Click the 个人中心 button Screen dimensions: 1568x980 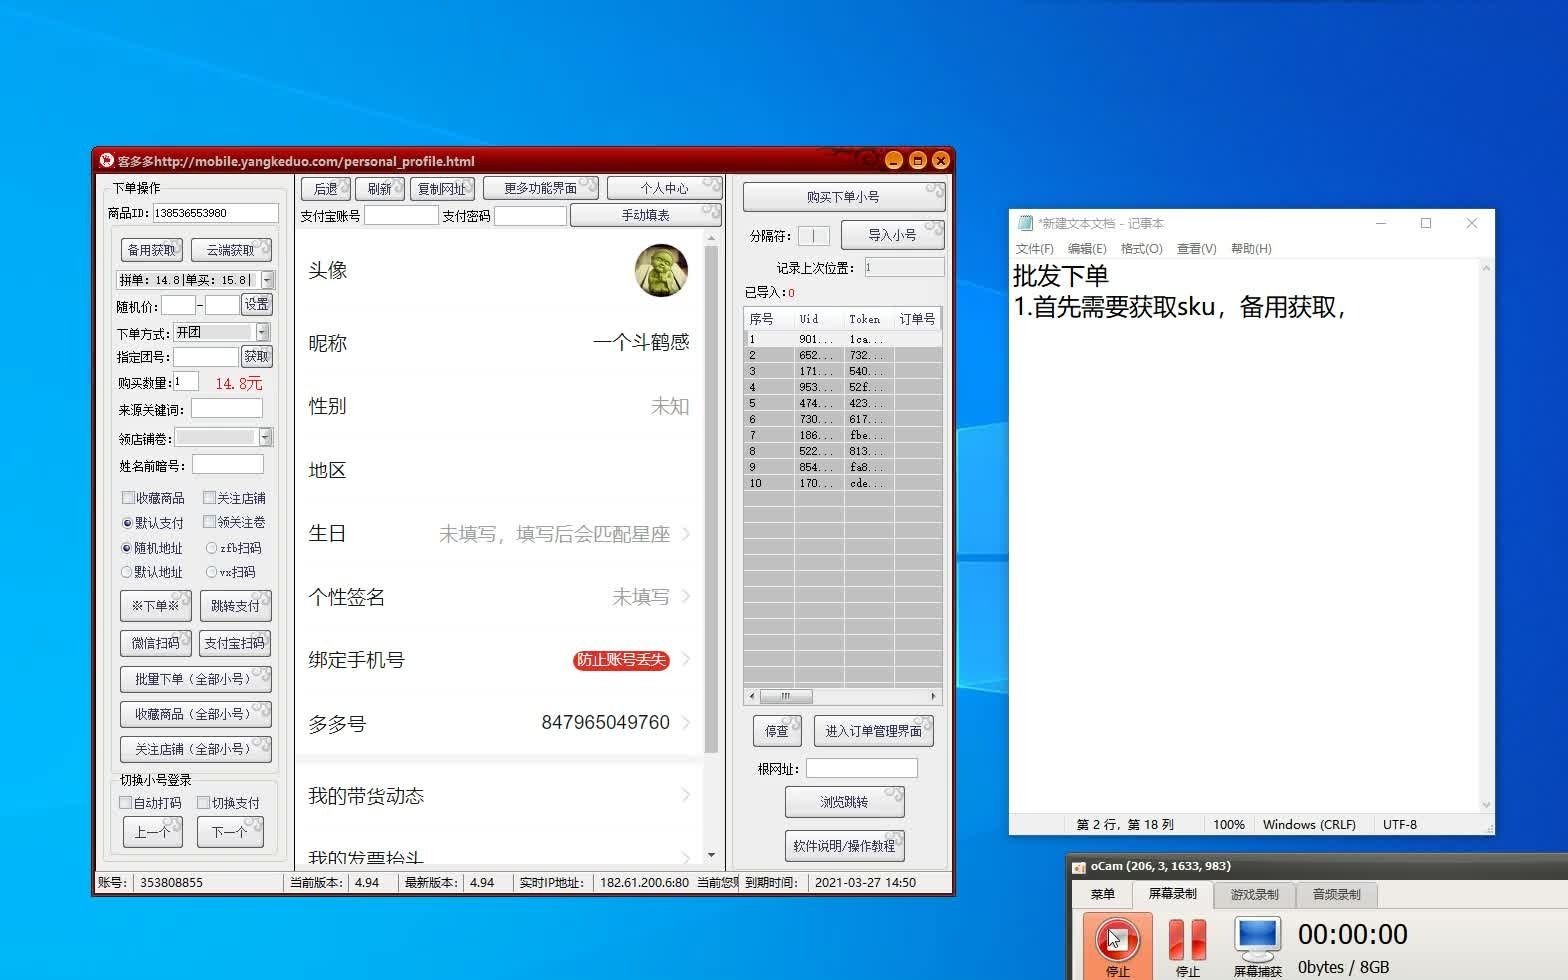[x=664, y=188]
